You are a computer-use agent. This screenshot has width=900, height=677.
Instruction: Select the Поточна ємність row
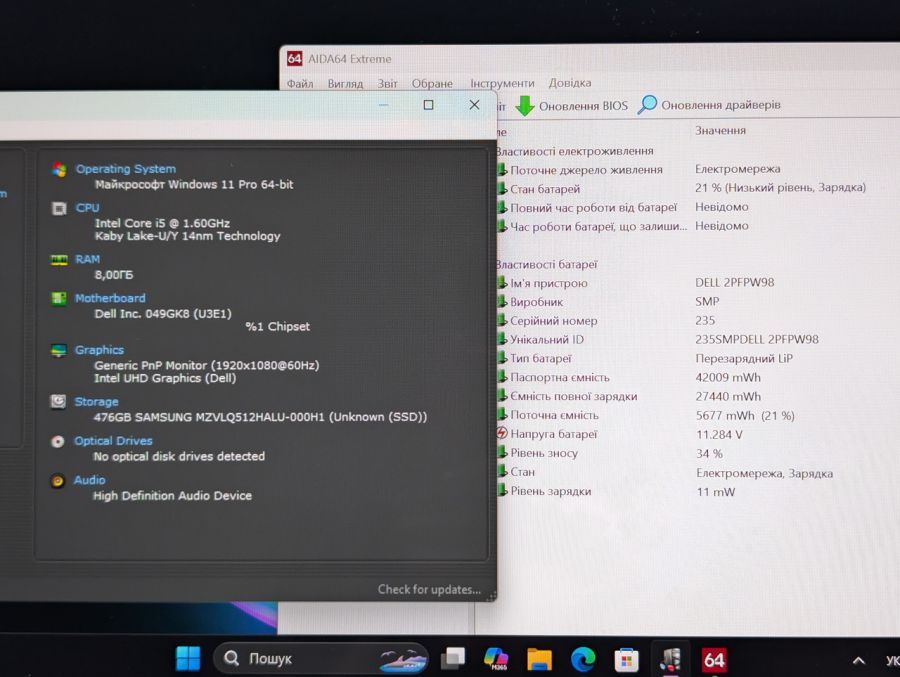click(x=683, y=415)
